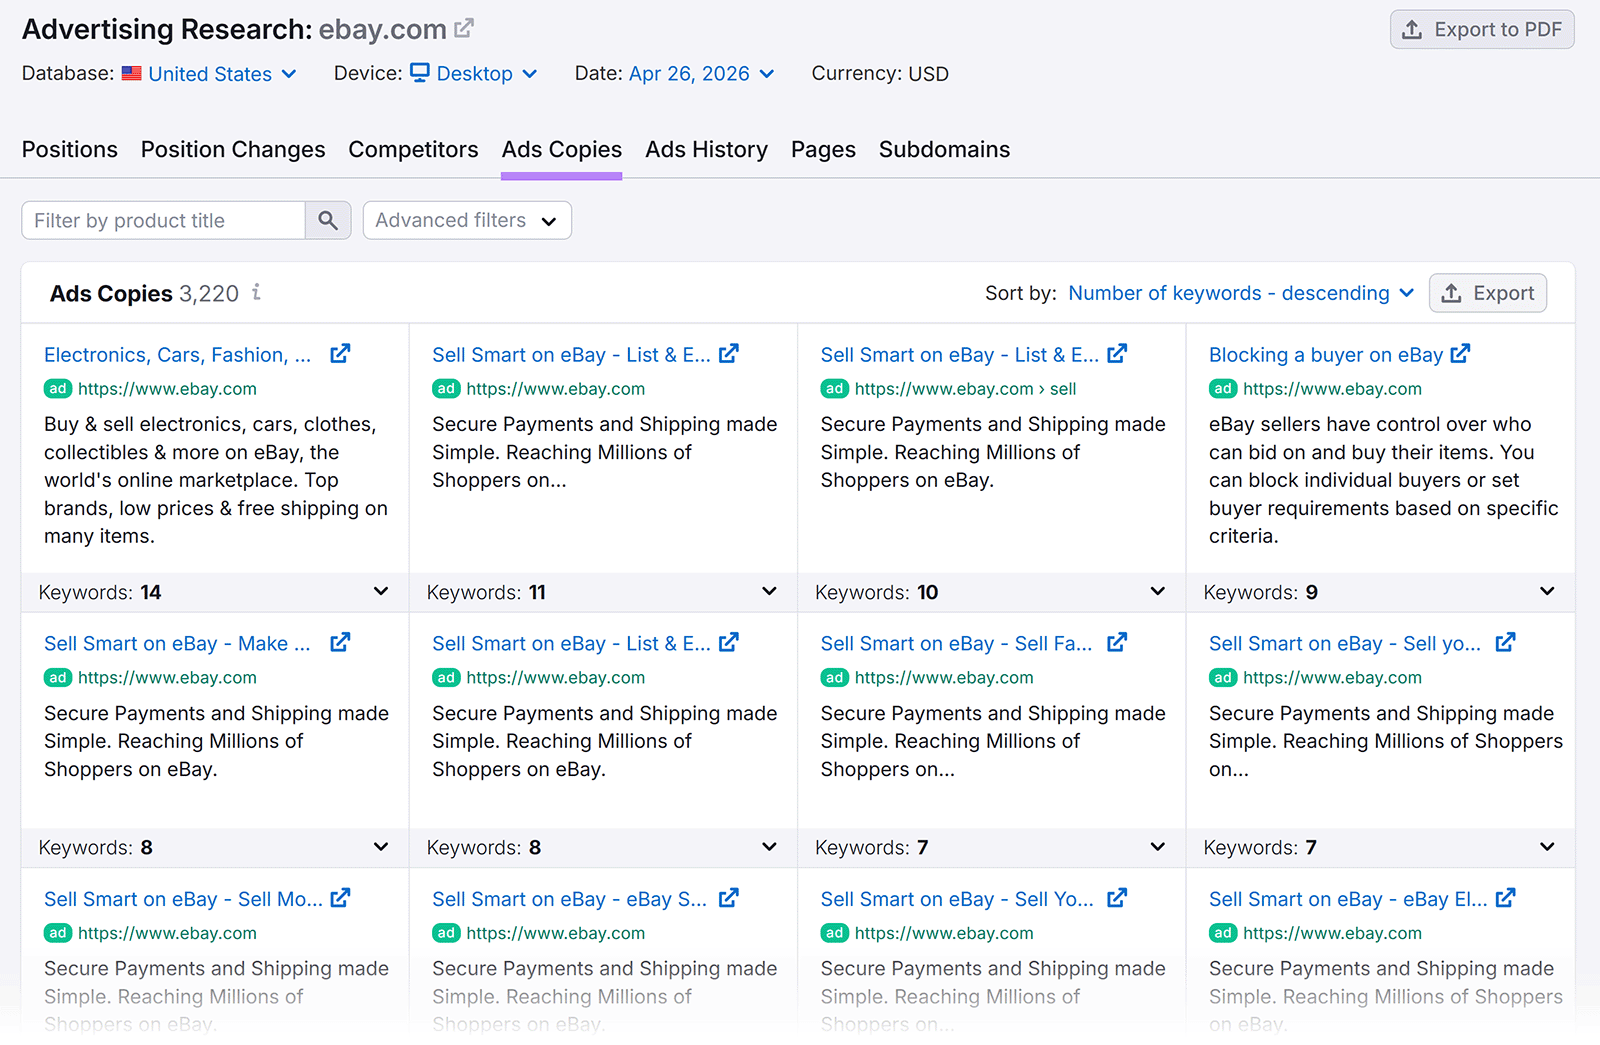Open external link for eBay S... ad
This screenshot has height=1045, width=1600.
729,898
